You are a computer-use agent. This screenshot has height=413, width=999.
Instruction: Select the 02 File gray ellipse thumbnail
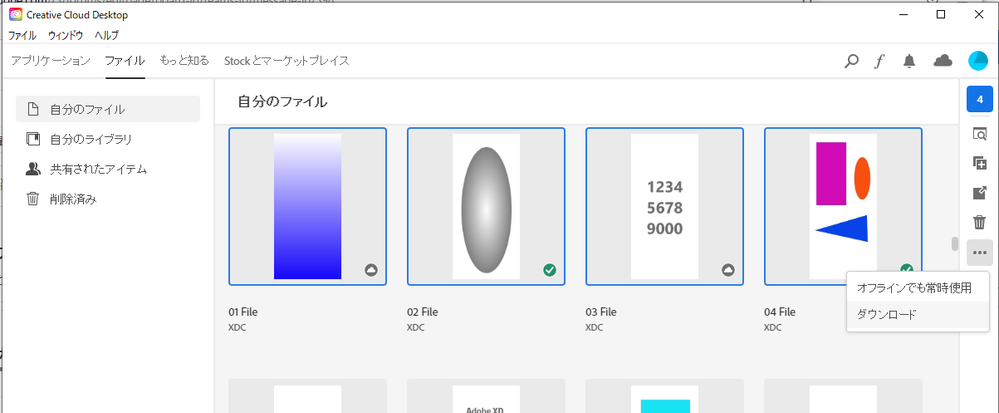[486, 206]
